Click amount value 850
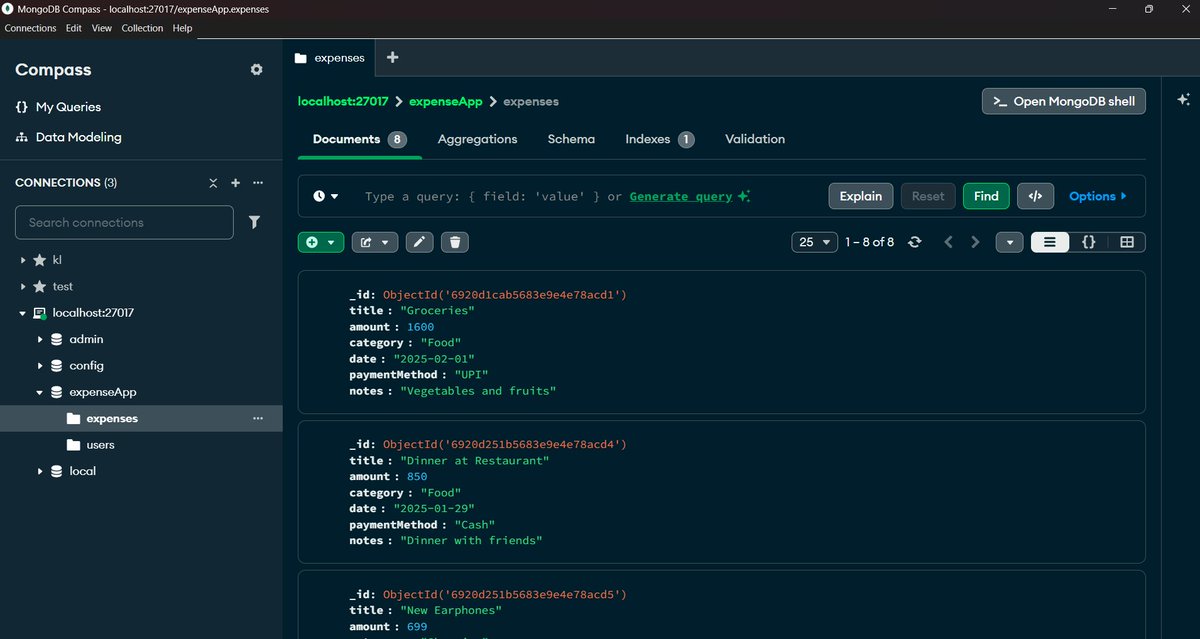This screenshot has height=639, width=1200. point(417,476)
